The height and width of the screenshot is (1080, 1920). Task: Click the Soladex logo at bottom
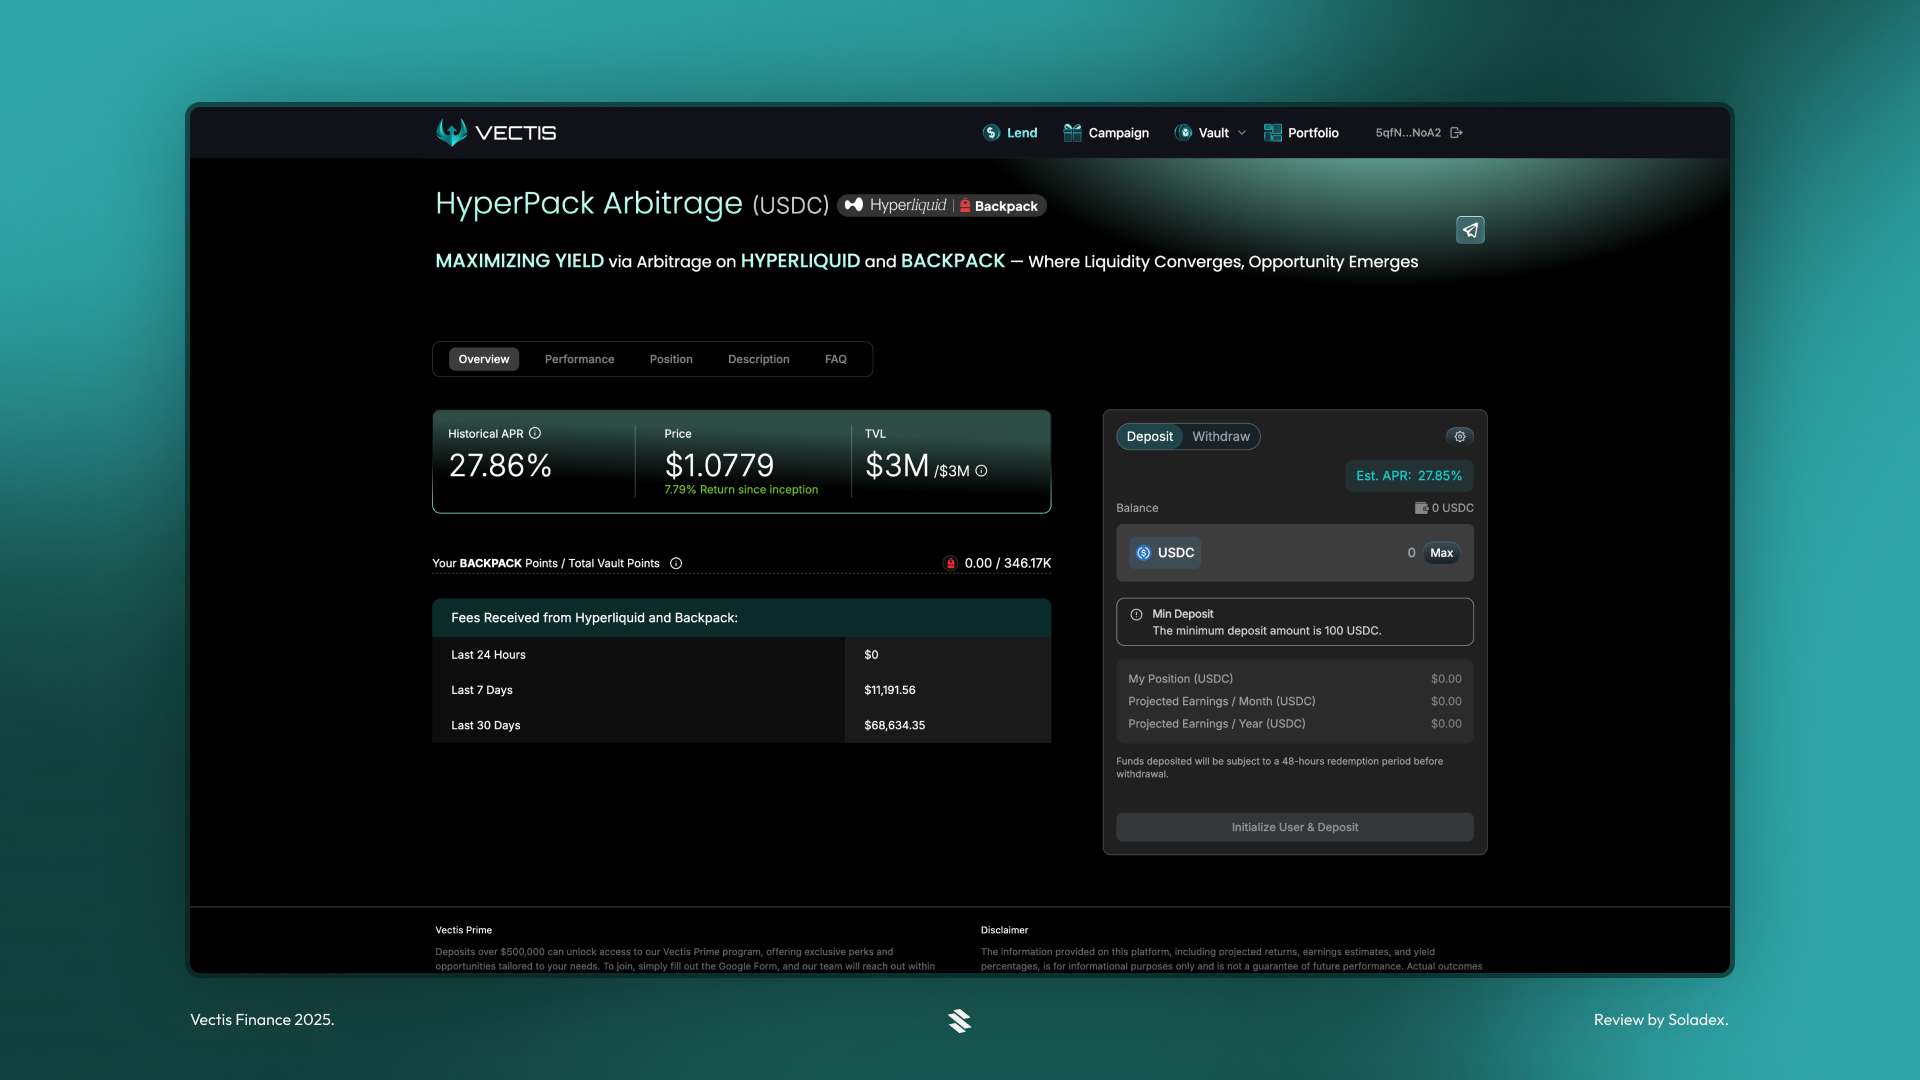coord(960,1021)
